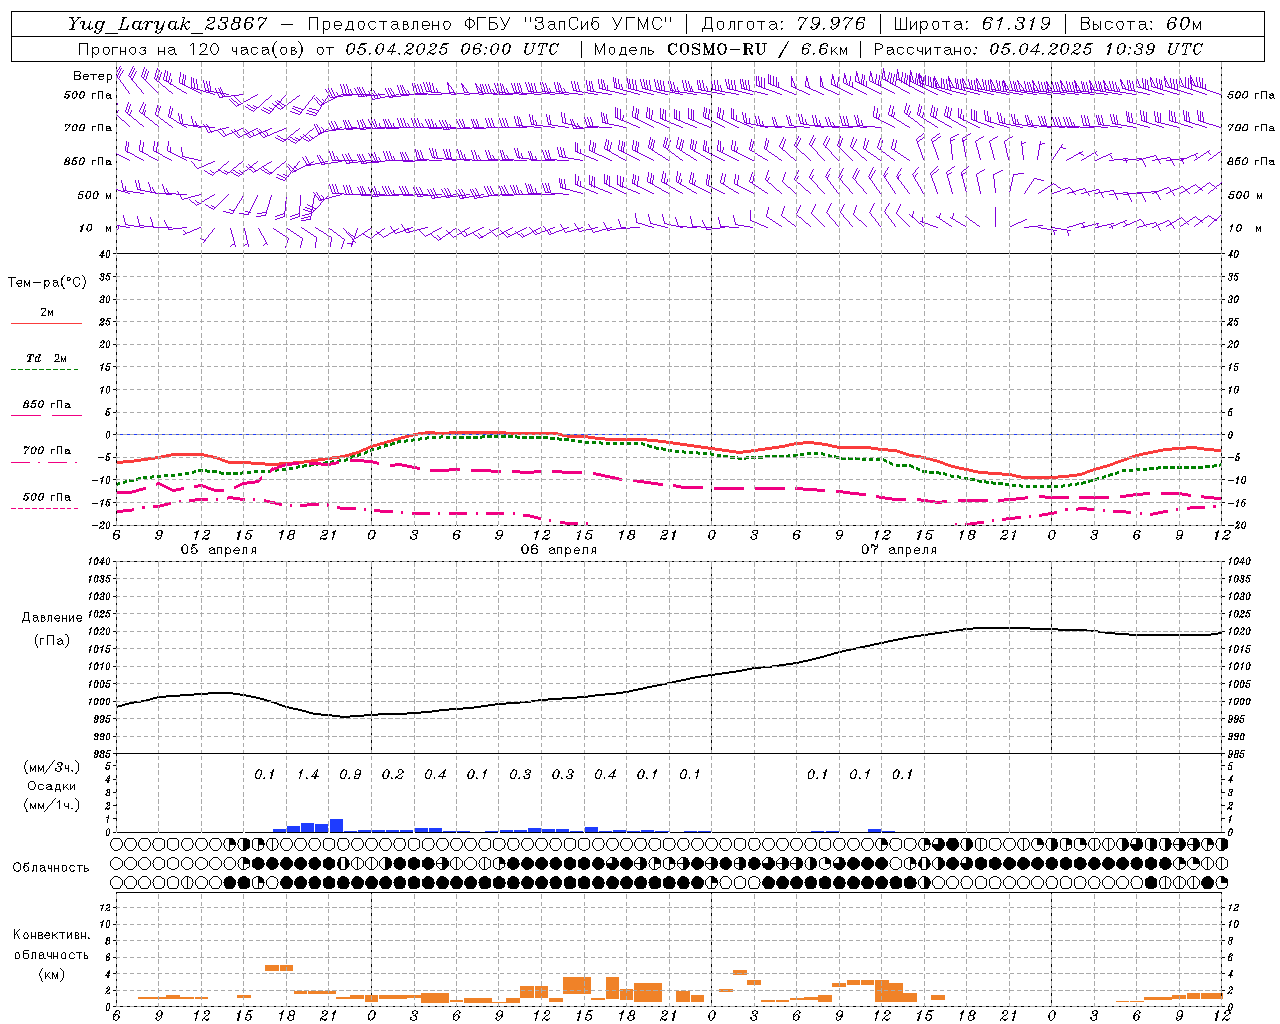Screen dimensions: 1280x1024
Task: Click the 05 апреля date label
Action: coord(218,550)
